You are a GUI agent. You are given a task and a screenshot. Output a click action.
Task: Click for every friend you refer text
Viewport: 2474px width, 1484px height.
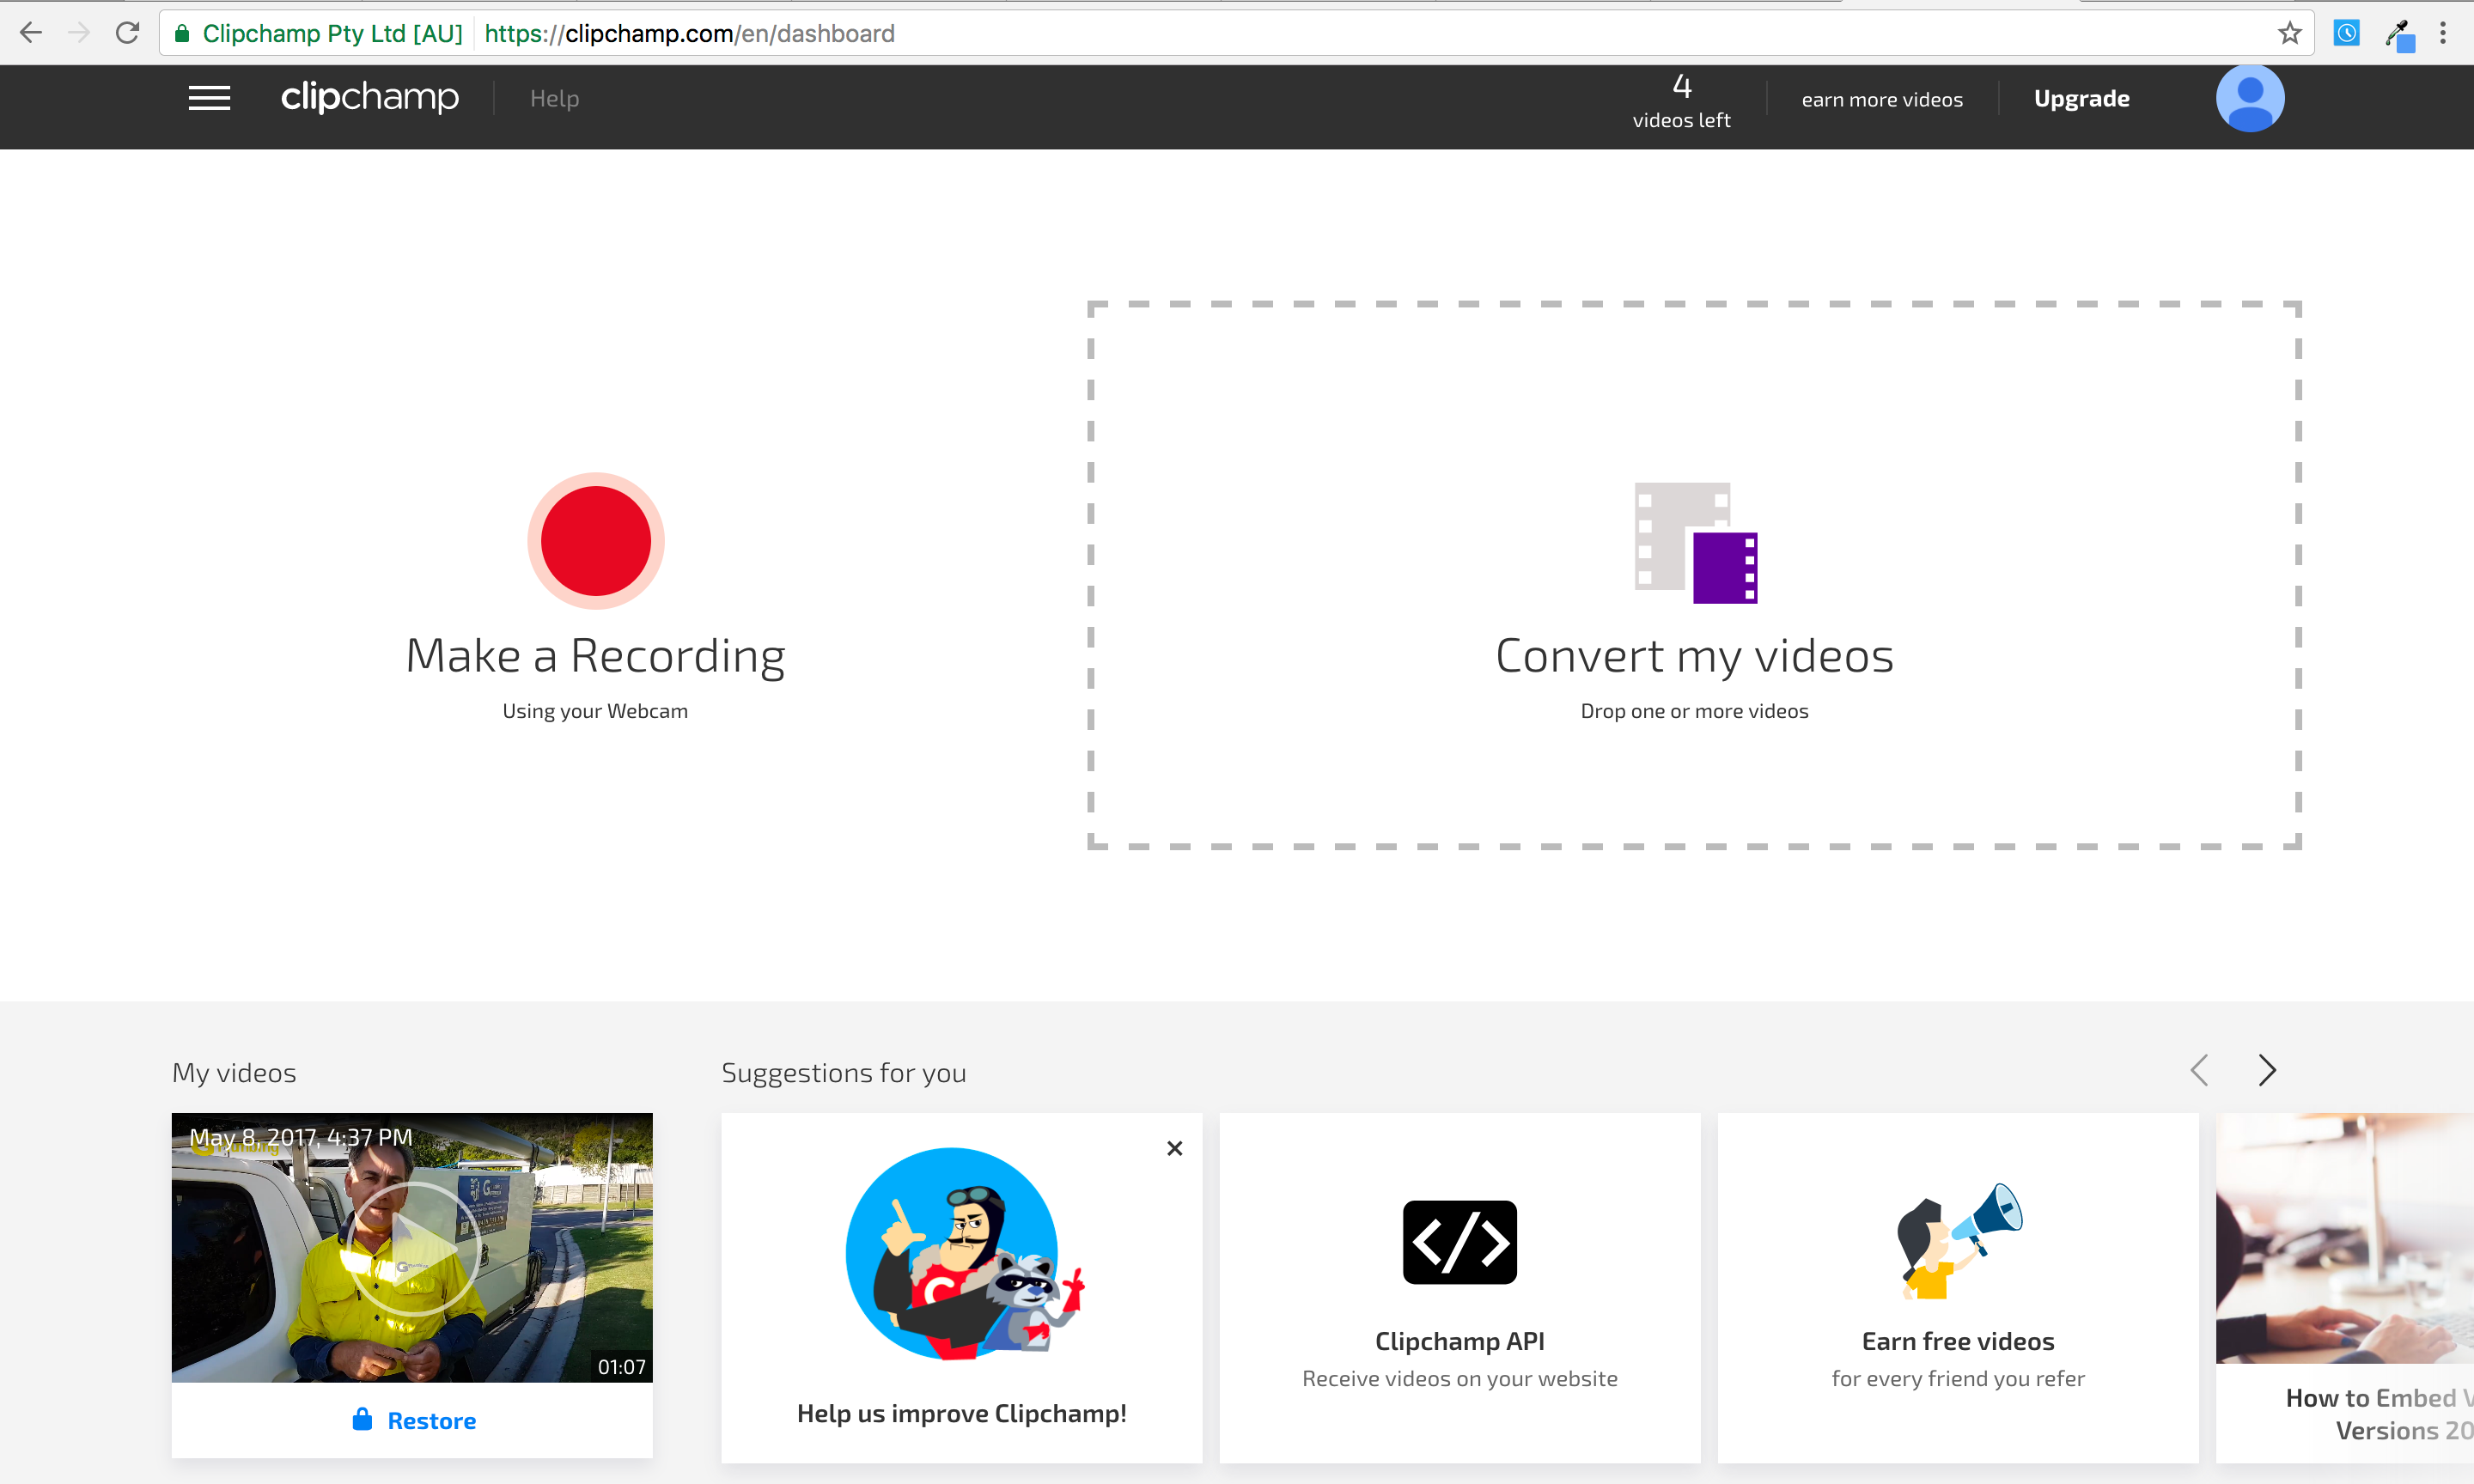[1958, 1379]
